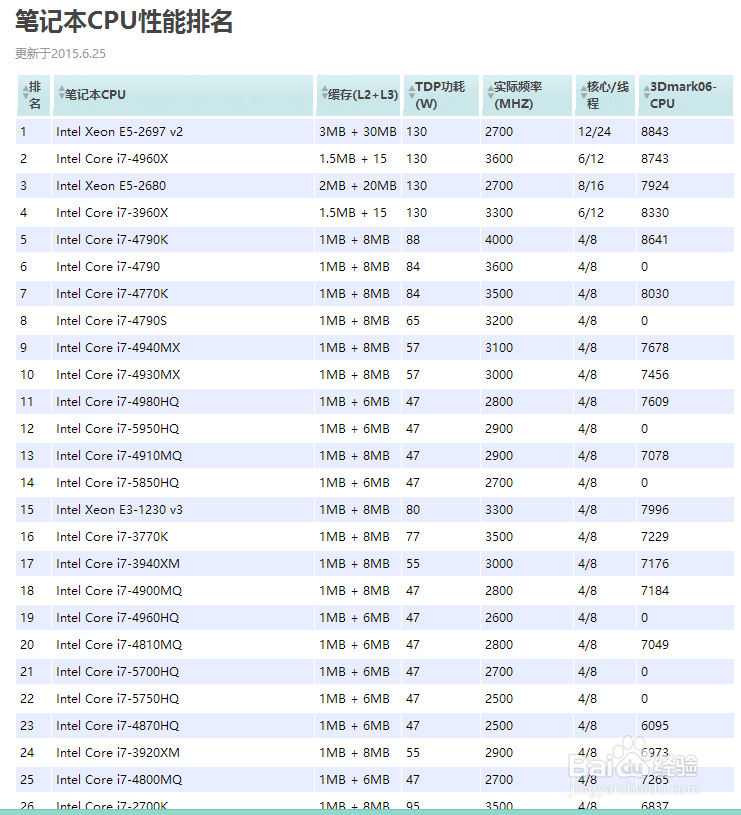Image resolution: width=741 pixels, height=815 pixels.
Task: Select Intel Core i7-4960HQ cell
Action: [x=182, y=618]
